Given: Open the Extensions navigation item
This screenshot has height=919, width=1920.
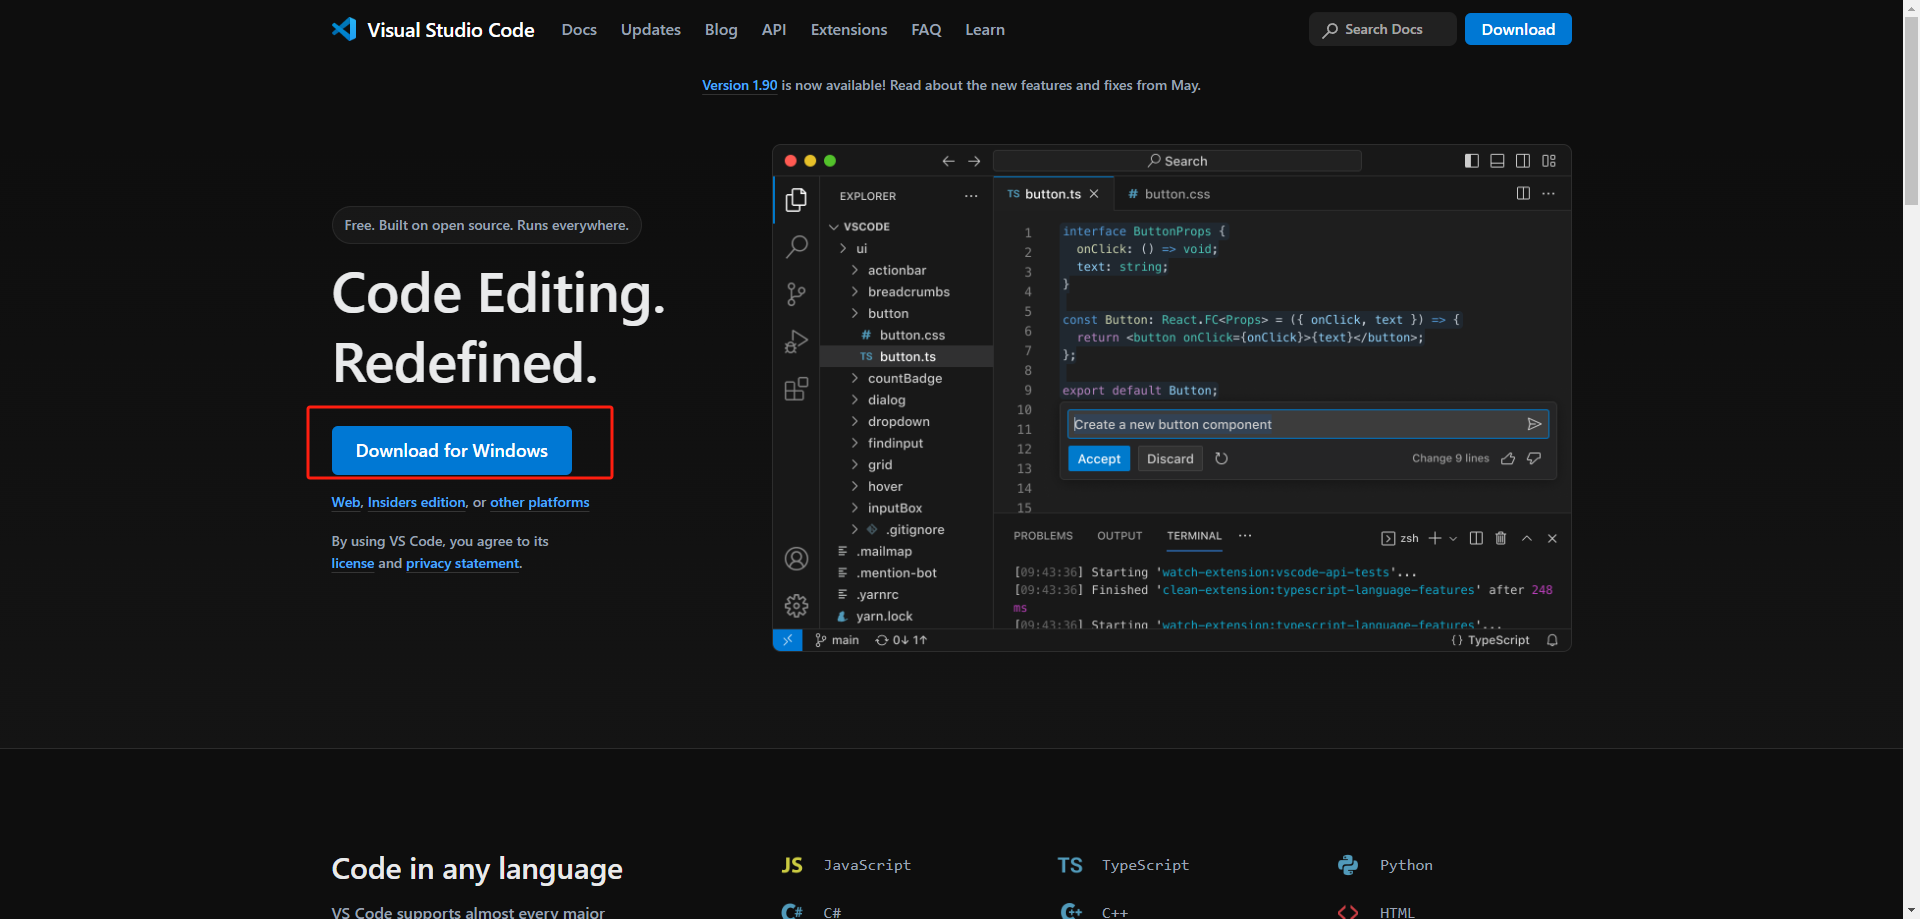Looking at the screenshot, I should tap(849, 30).
